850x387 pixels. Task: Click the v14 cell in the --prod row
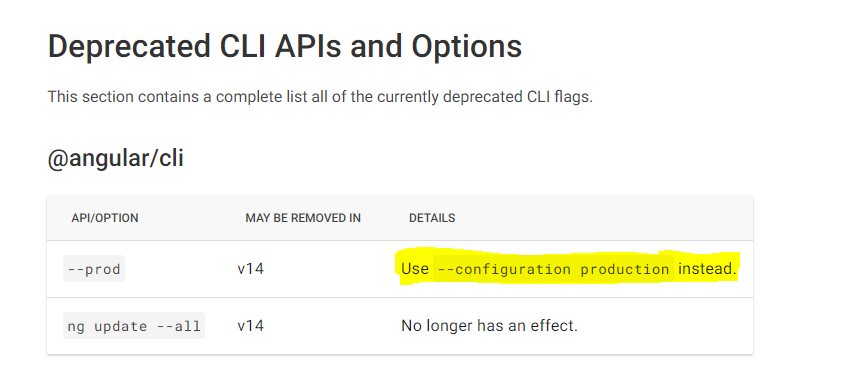tap(250, 269)
